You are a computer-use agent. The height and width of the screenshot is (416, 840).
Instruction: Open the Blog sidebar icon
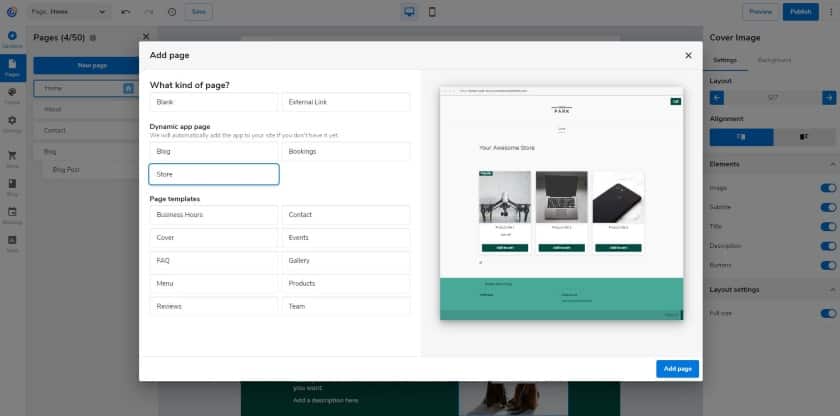pyautogui.click(x=12, y=187)
